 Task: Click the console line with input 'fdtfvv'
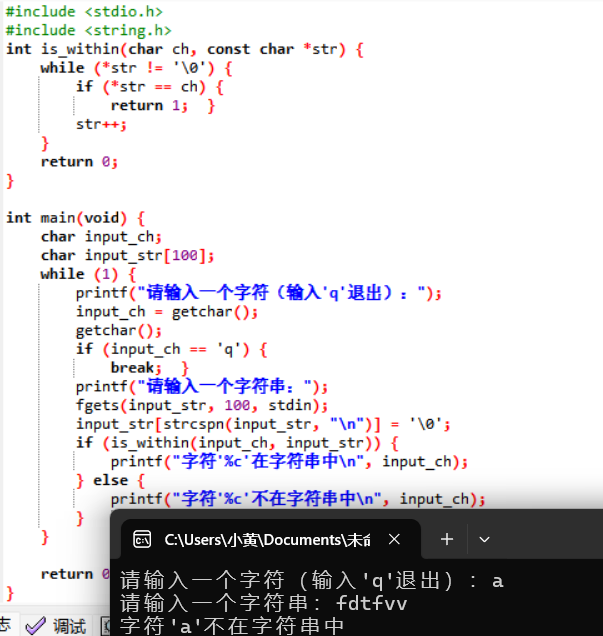(264, 603)
